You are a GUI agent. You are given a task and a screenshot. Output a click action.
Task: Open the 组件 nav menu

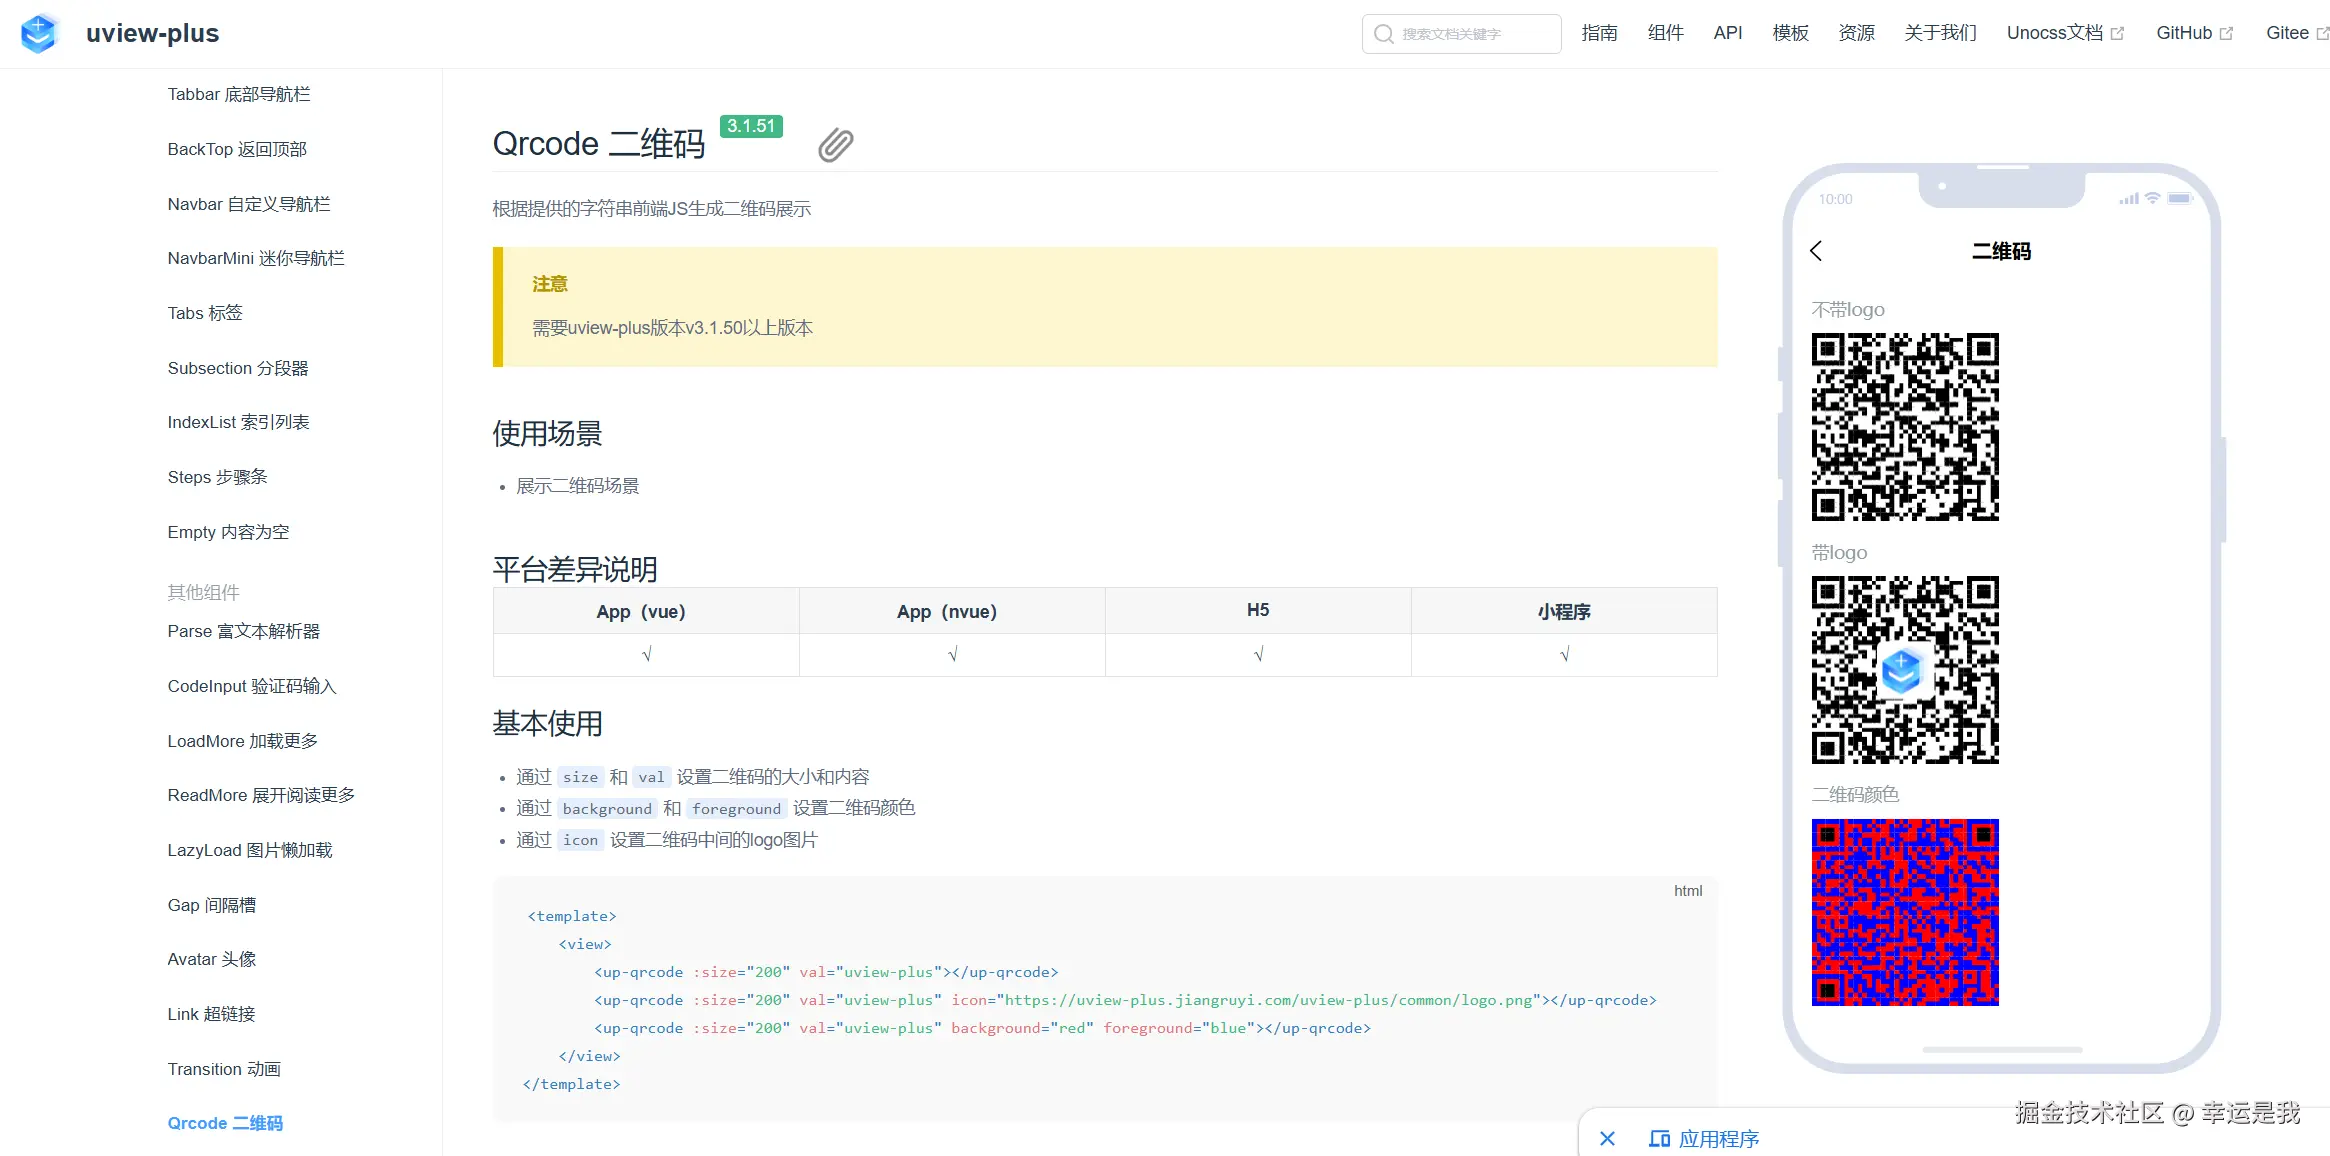[x=1665, y=33]
